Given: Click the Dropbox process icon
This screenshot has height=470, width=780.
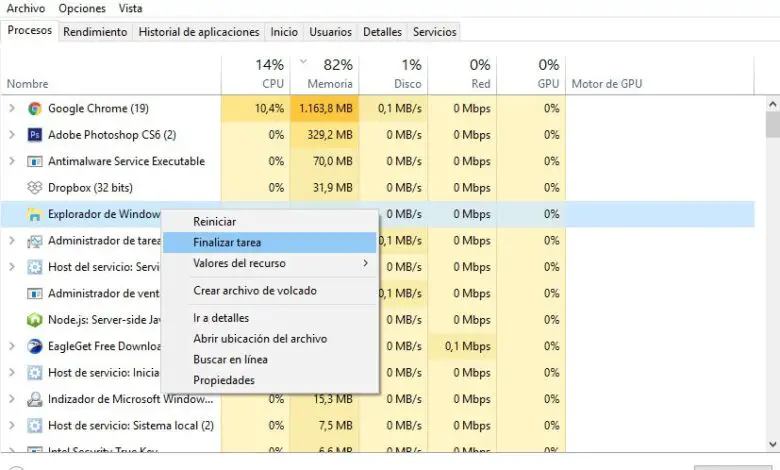Looking at the screenshot, I should click(x=35, y=187).
